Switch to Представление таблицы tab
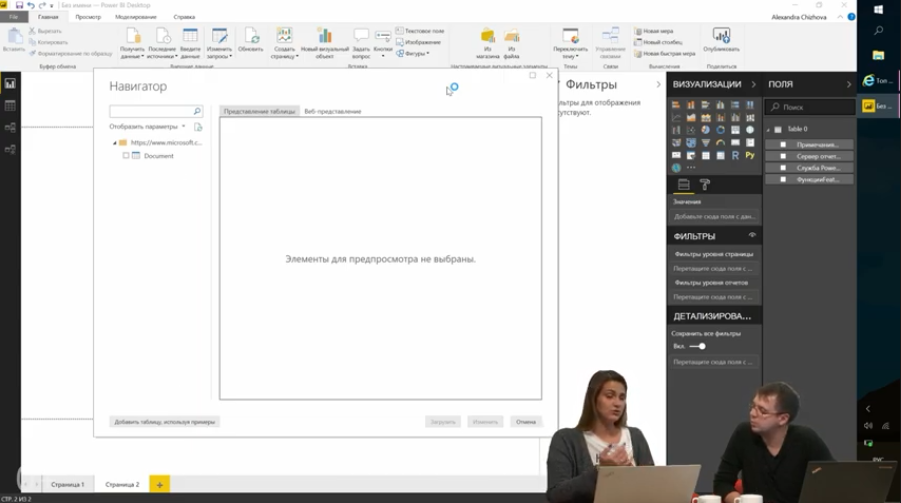Image resolution: width=901 pixels, height=503 pixels. 259,112
